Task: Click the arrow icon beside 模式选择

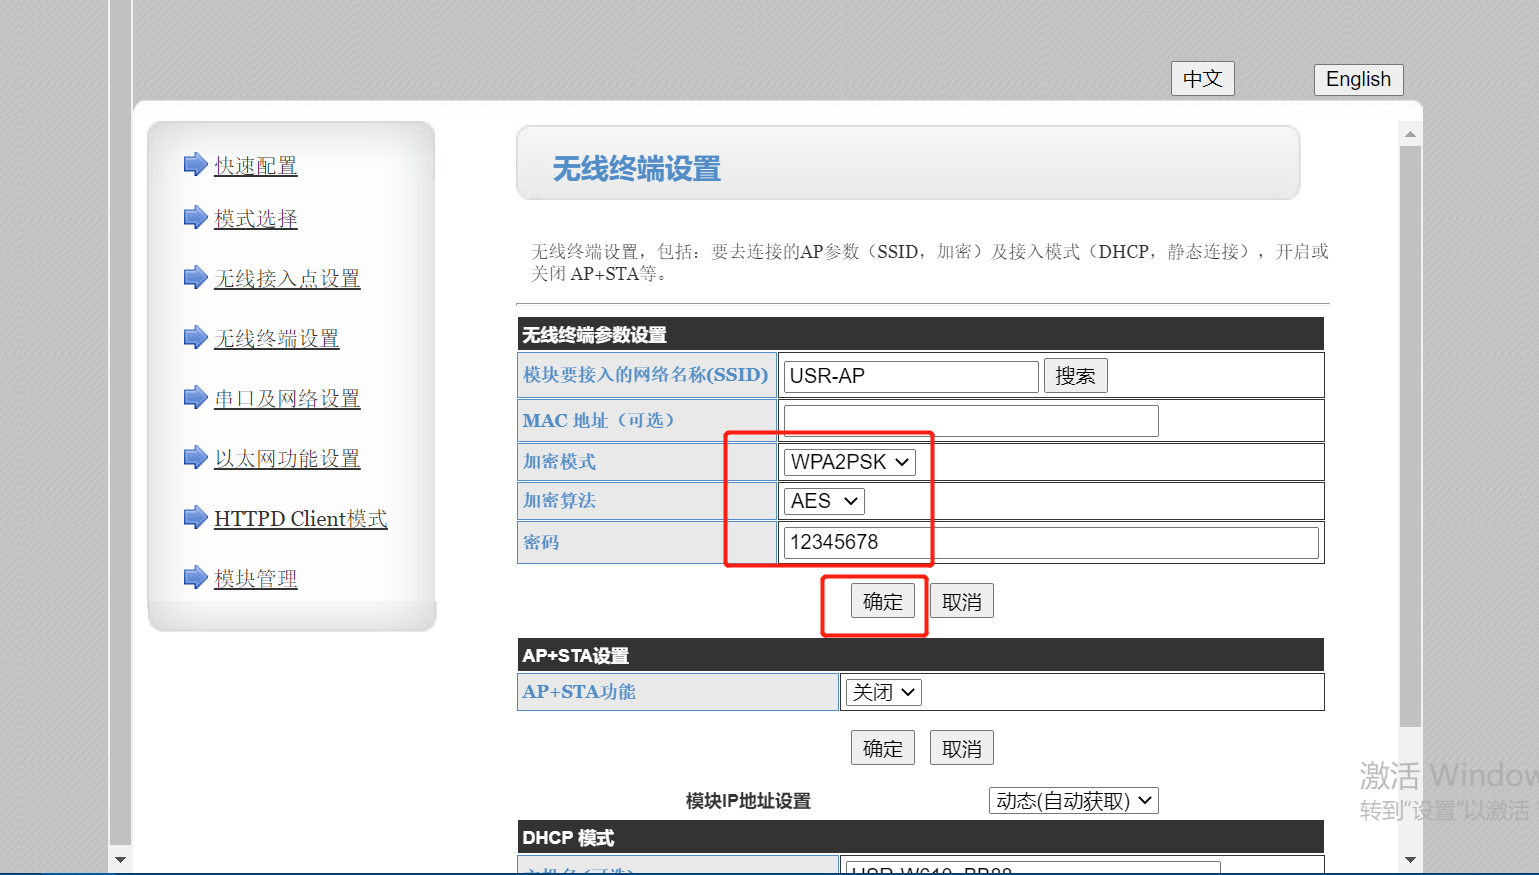Action: click(195, 217)
